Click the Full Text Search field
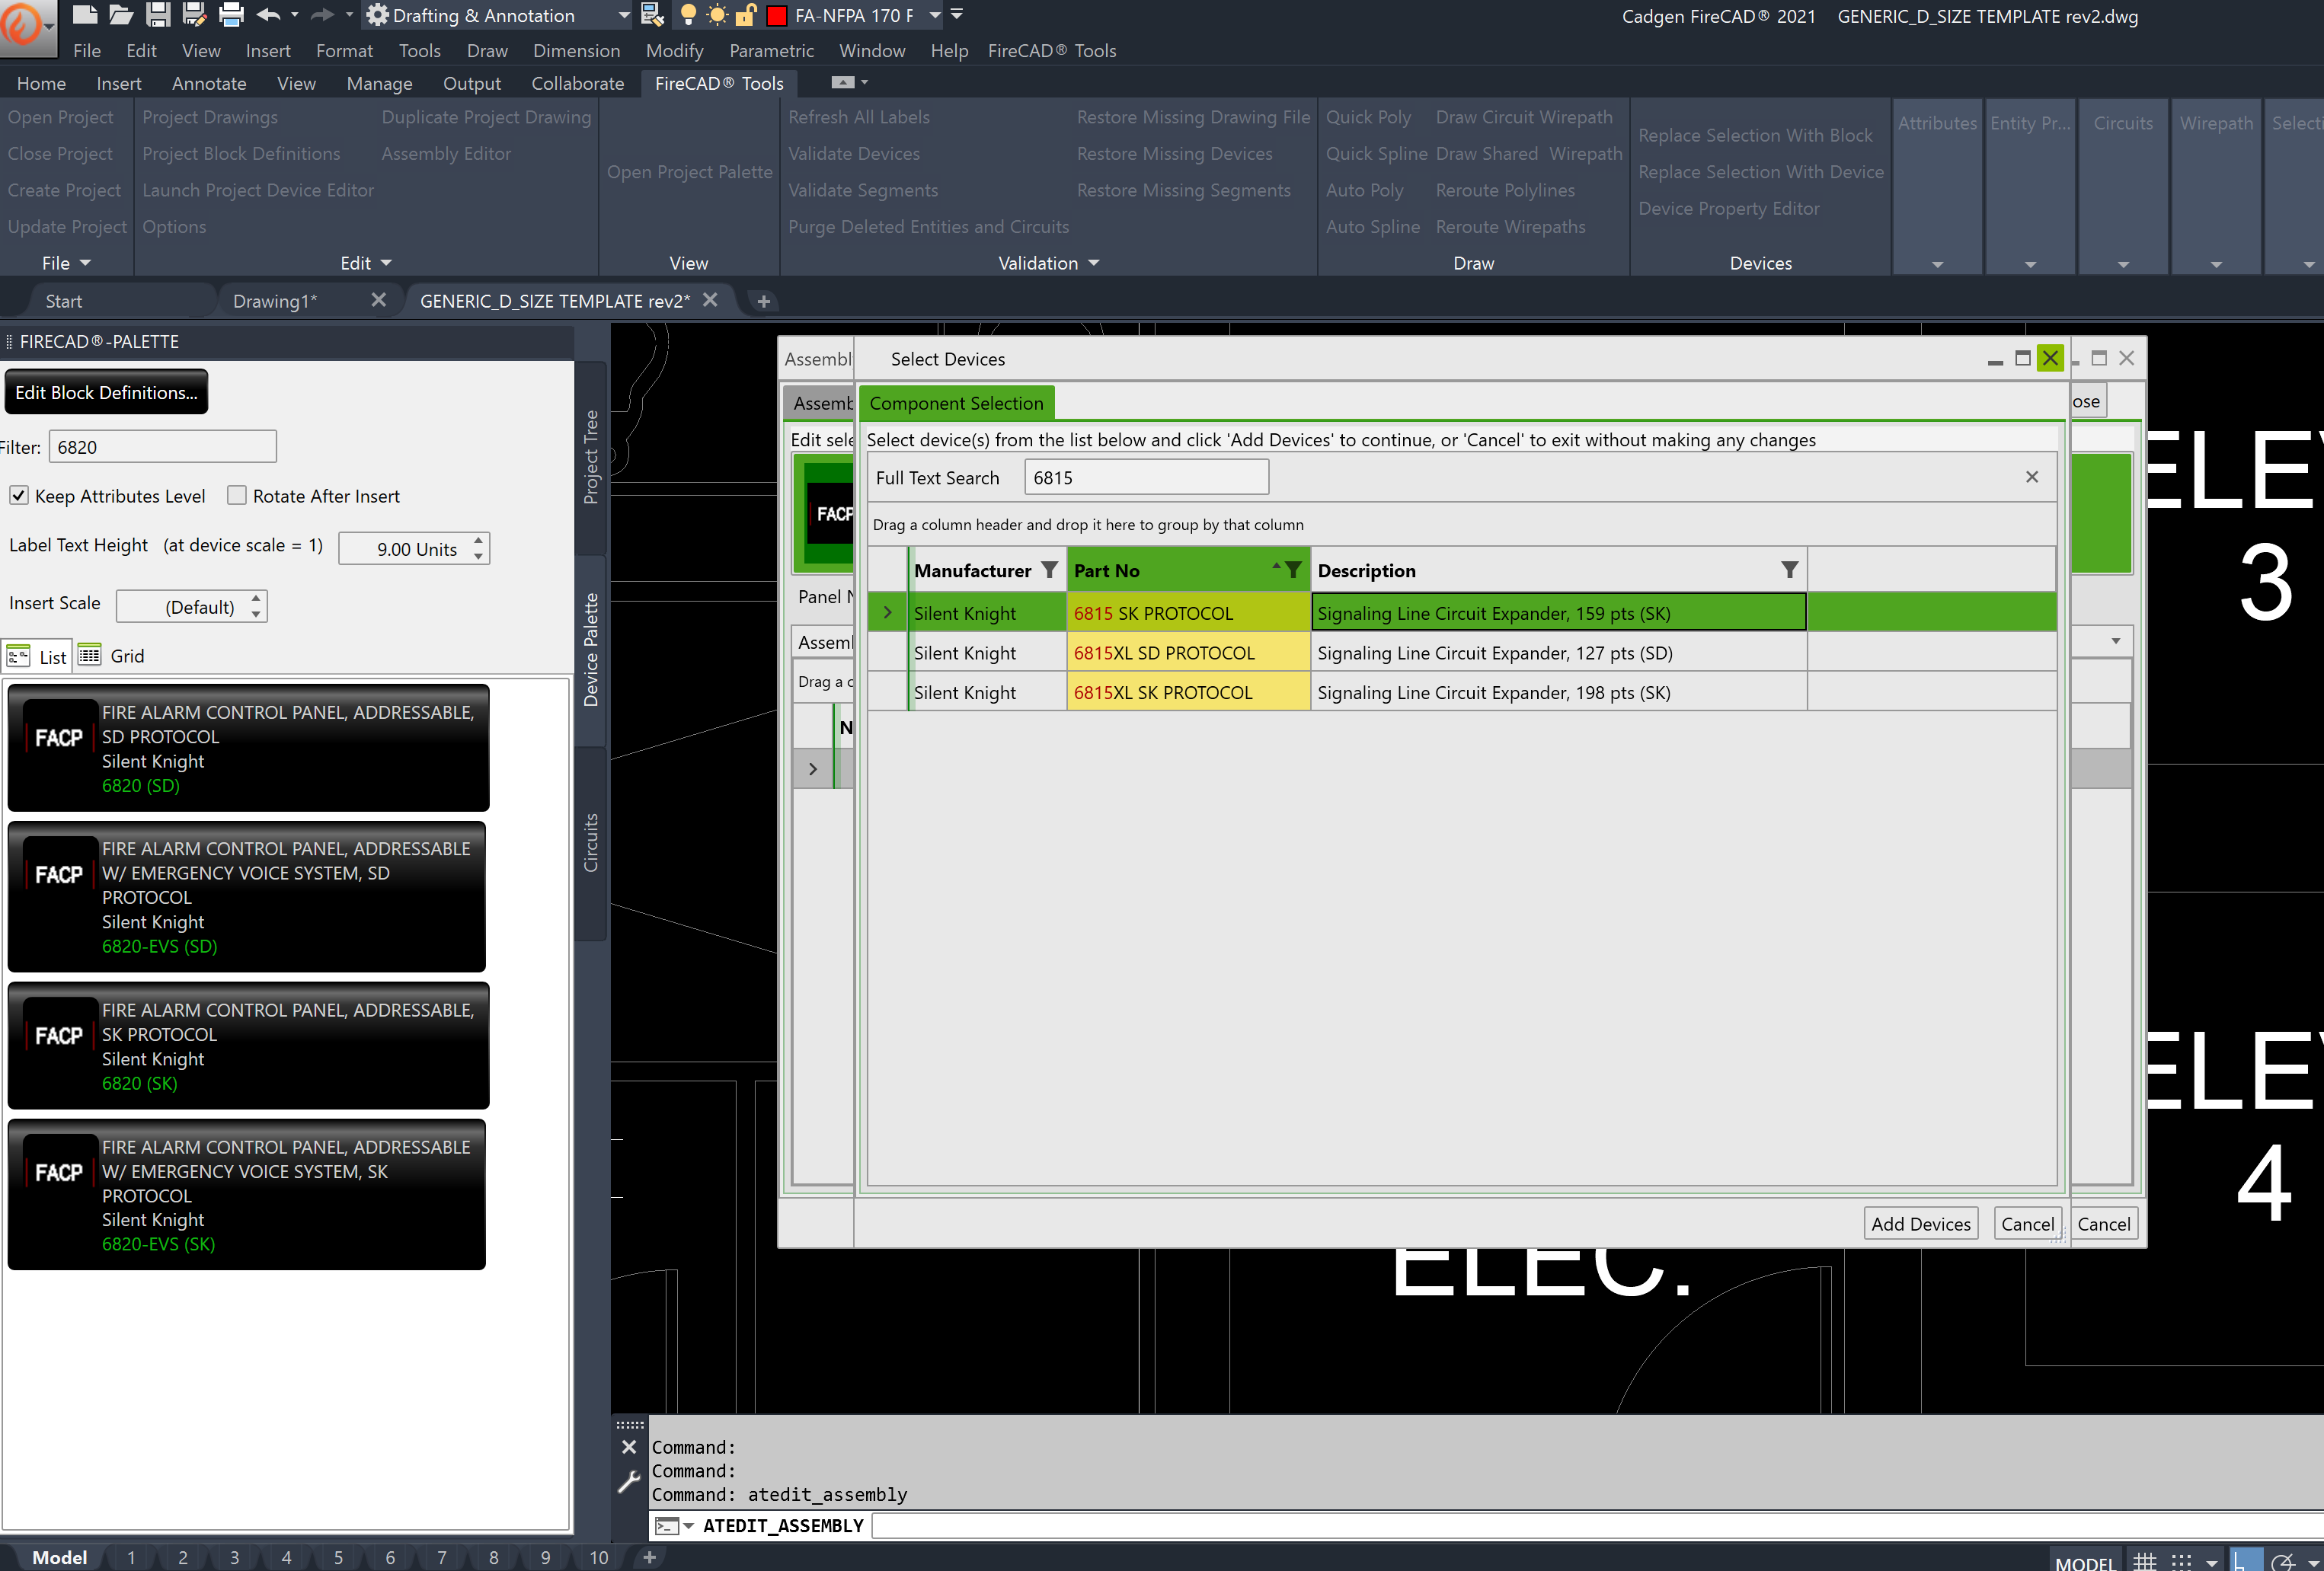 coord(1146,477)
